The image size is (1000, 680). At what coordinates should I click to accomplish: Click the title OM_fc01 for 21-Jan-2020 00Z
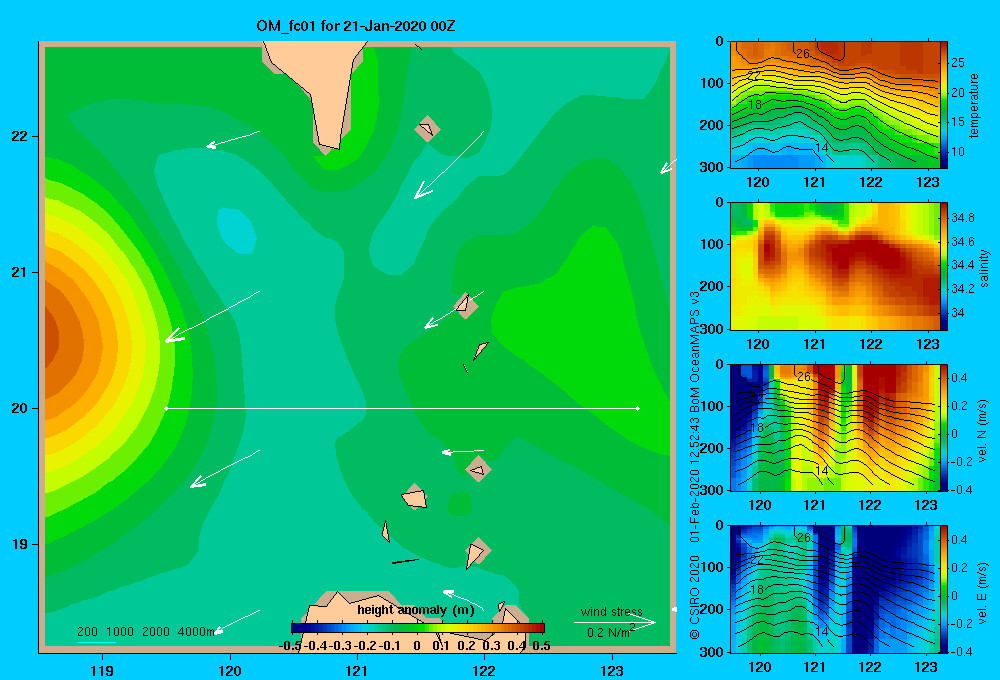pos(356,26)
